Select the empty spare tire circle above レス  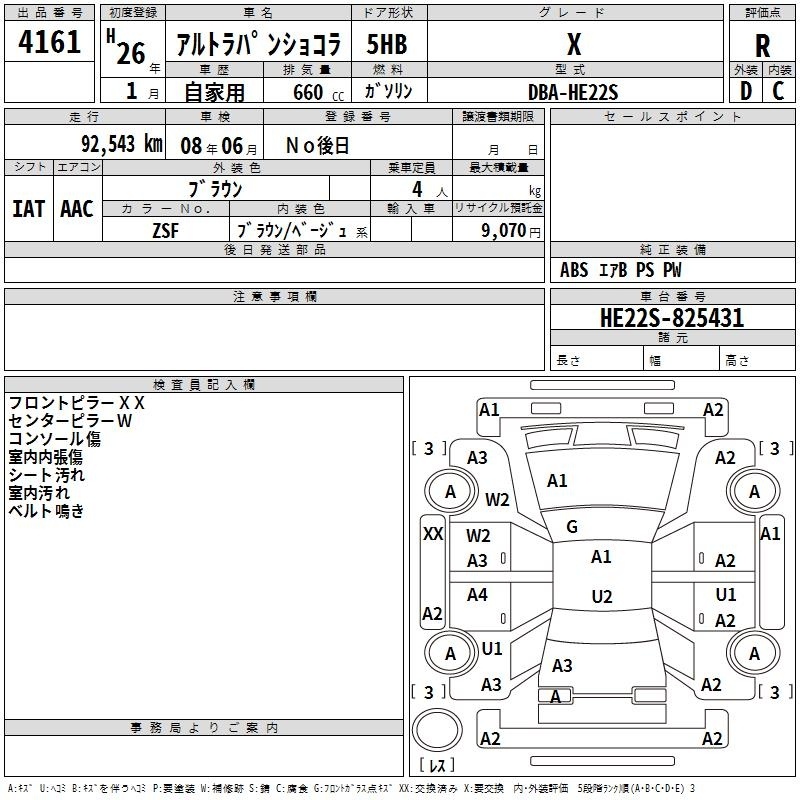[438, 731]
